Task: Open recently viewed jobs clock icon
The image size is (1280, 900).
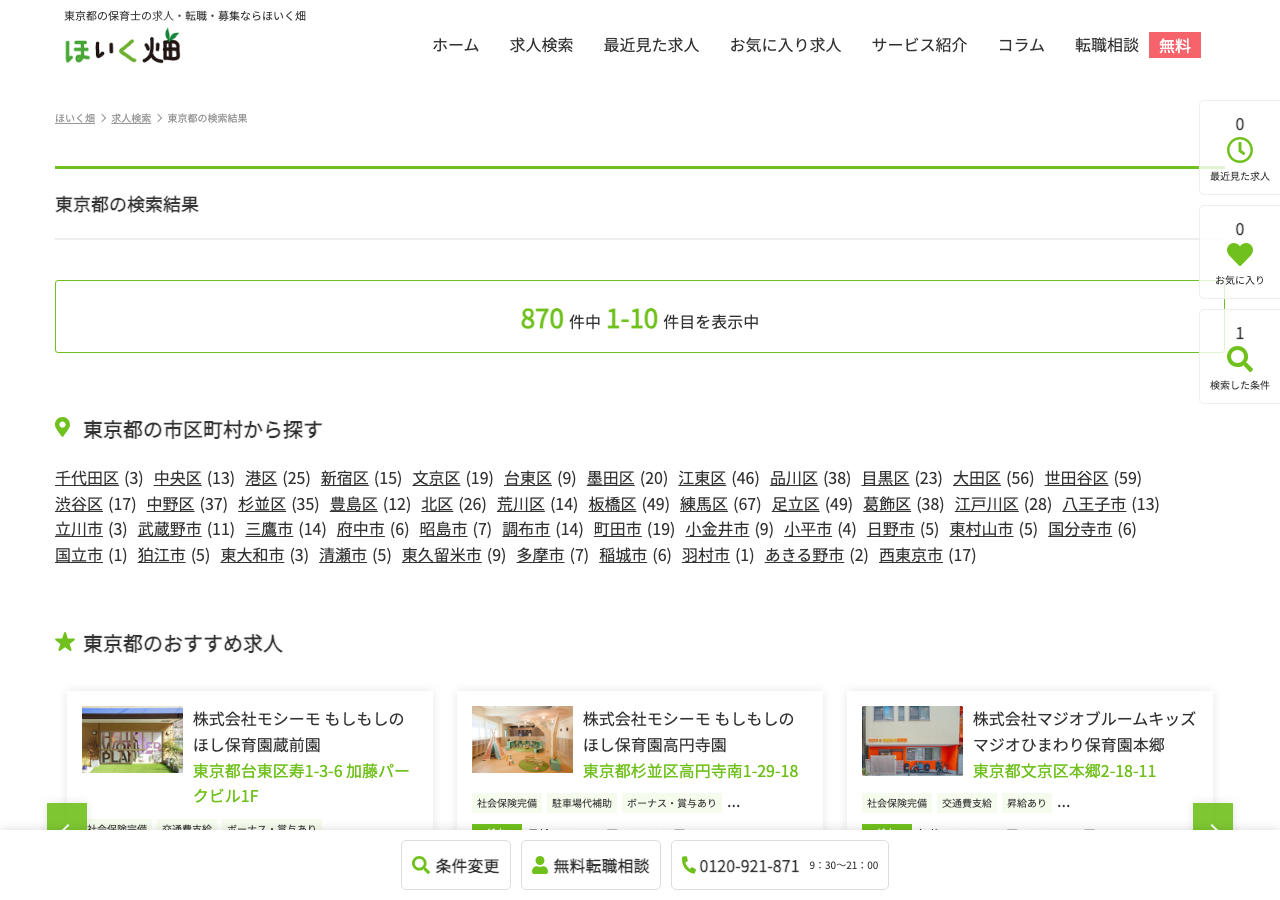Action: pyautogui.click(x=1239, y=148)
